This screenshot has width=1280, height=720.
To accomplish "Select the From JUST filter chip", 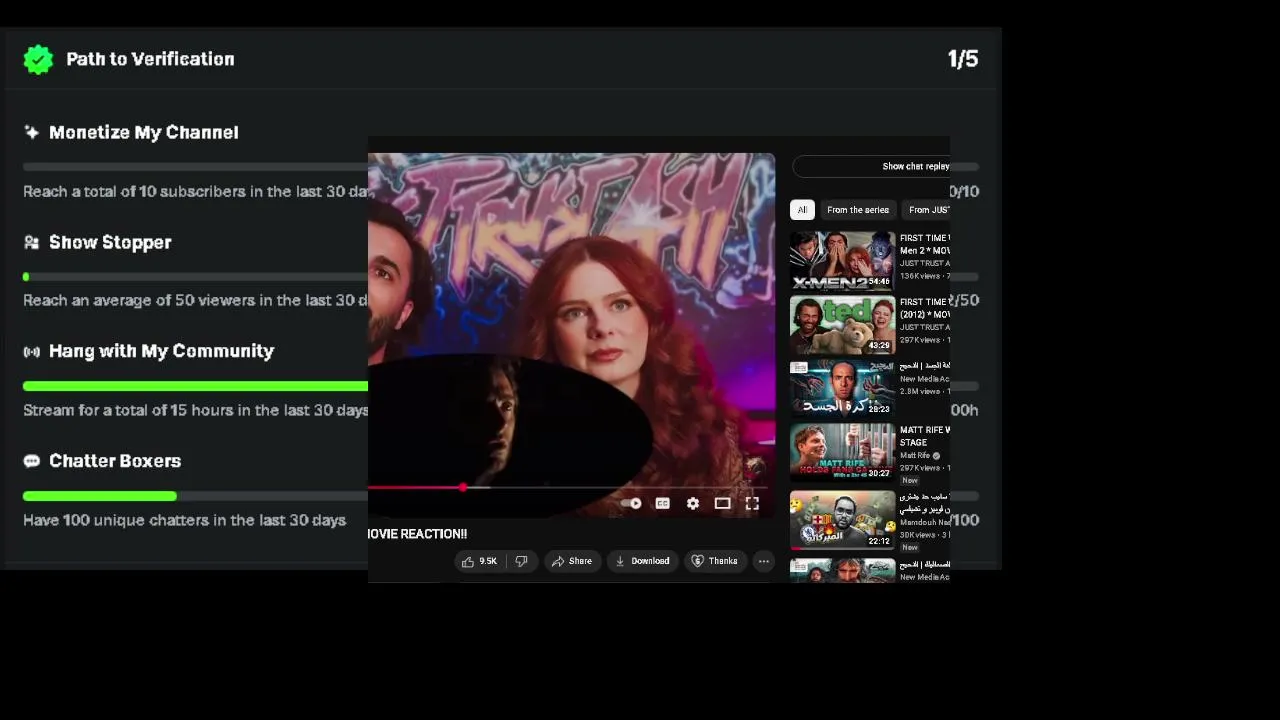I will tap(927, 210).
